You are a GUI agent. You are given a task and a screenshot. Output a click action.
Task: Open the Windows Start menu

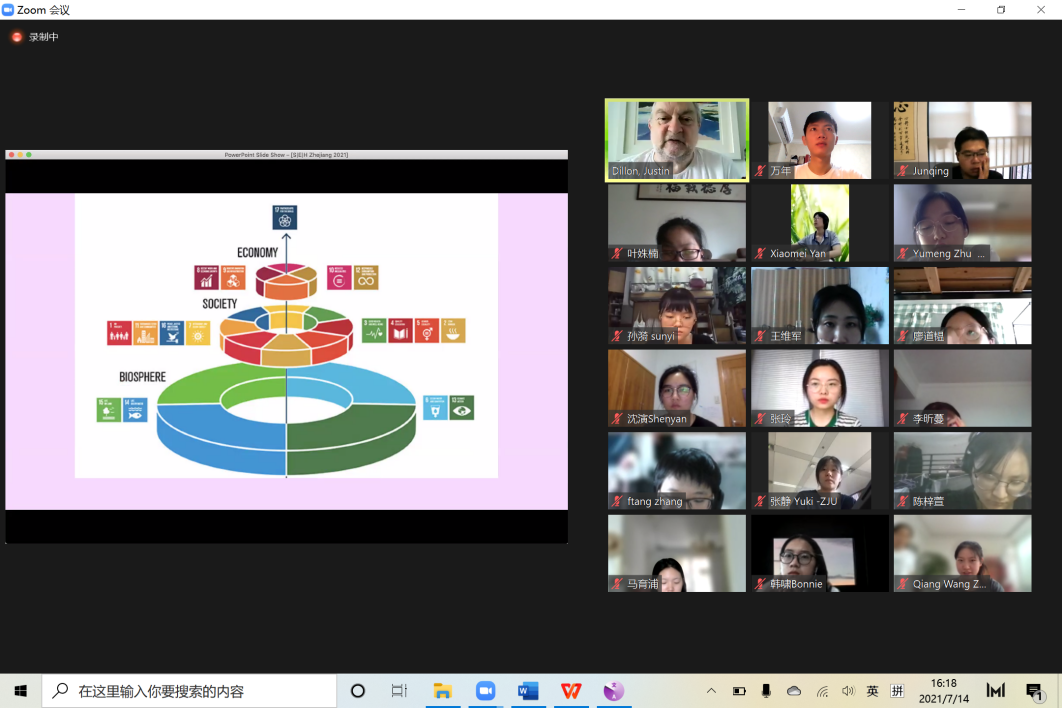point(20,691)
